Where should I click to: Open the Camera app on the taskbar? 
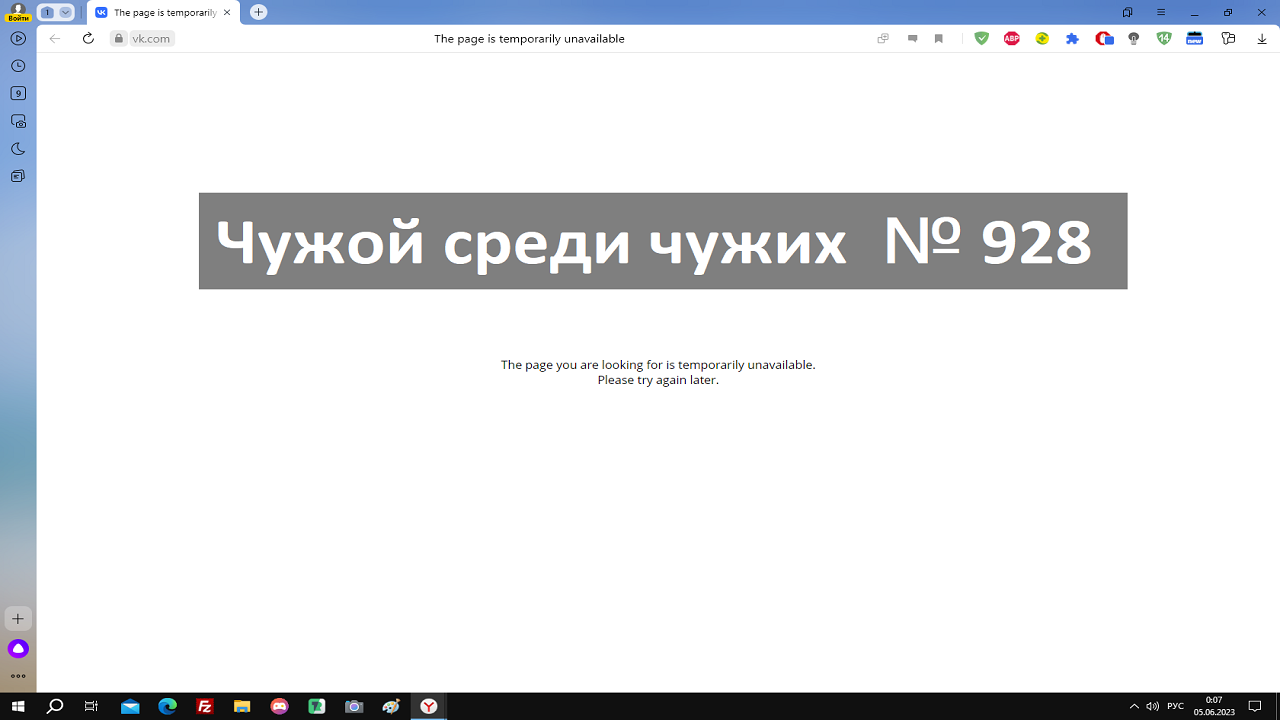(354, 706)
